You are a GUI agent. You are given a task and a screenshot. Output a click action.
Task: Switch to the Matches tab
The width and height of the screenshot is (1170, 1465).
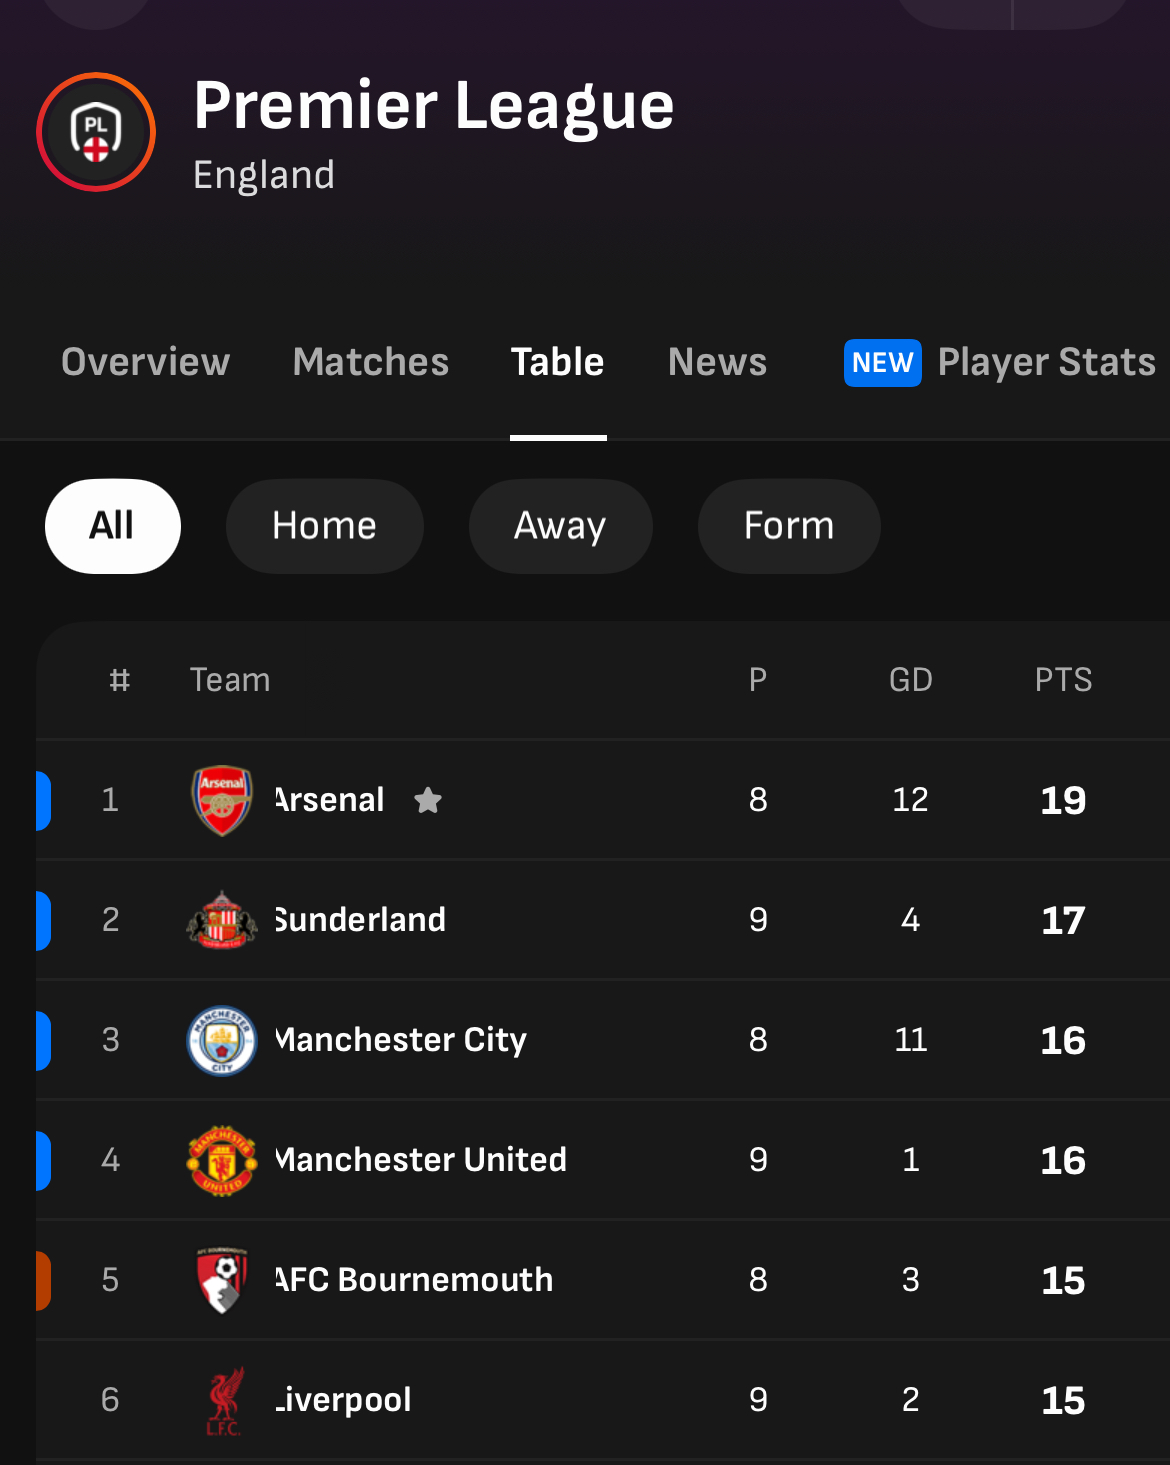[371, 362]
